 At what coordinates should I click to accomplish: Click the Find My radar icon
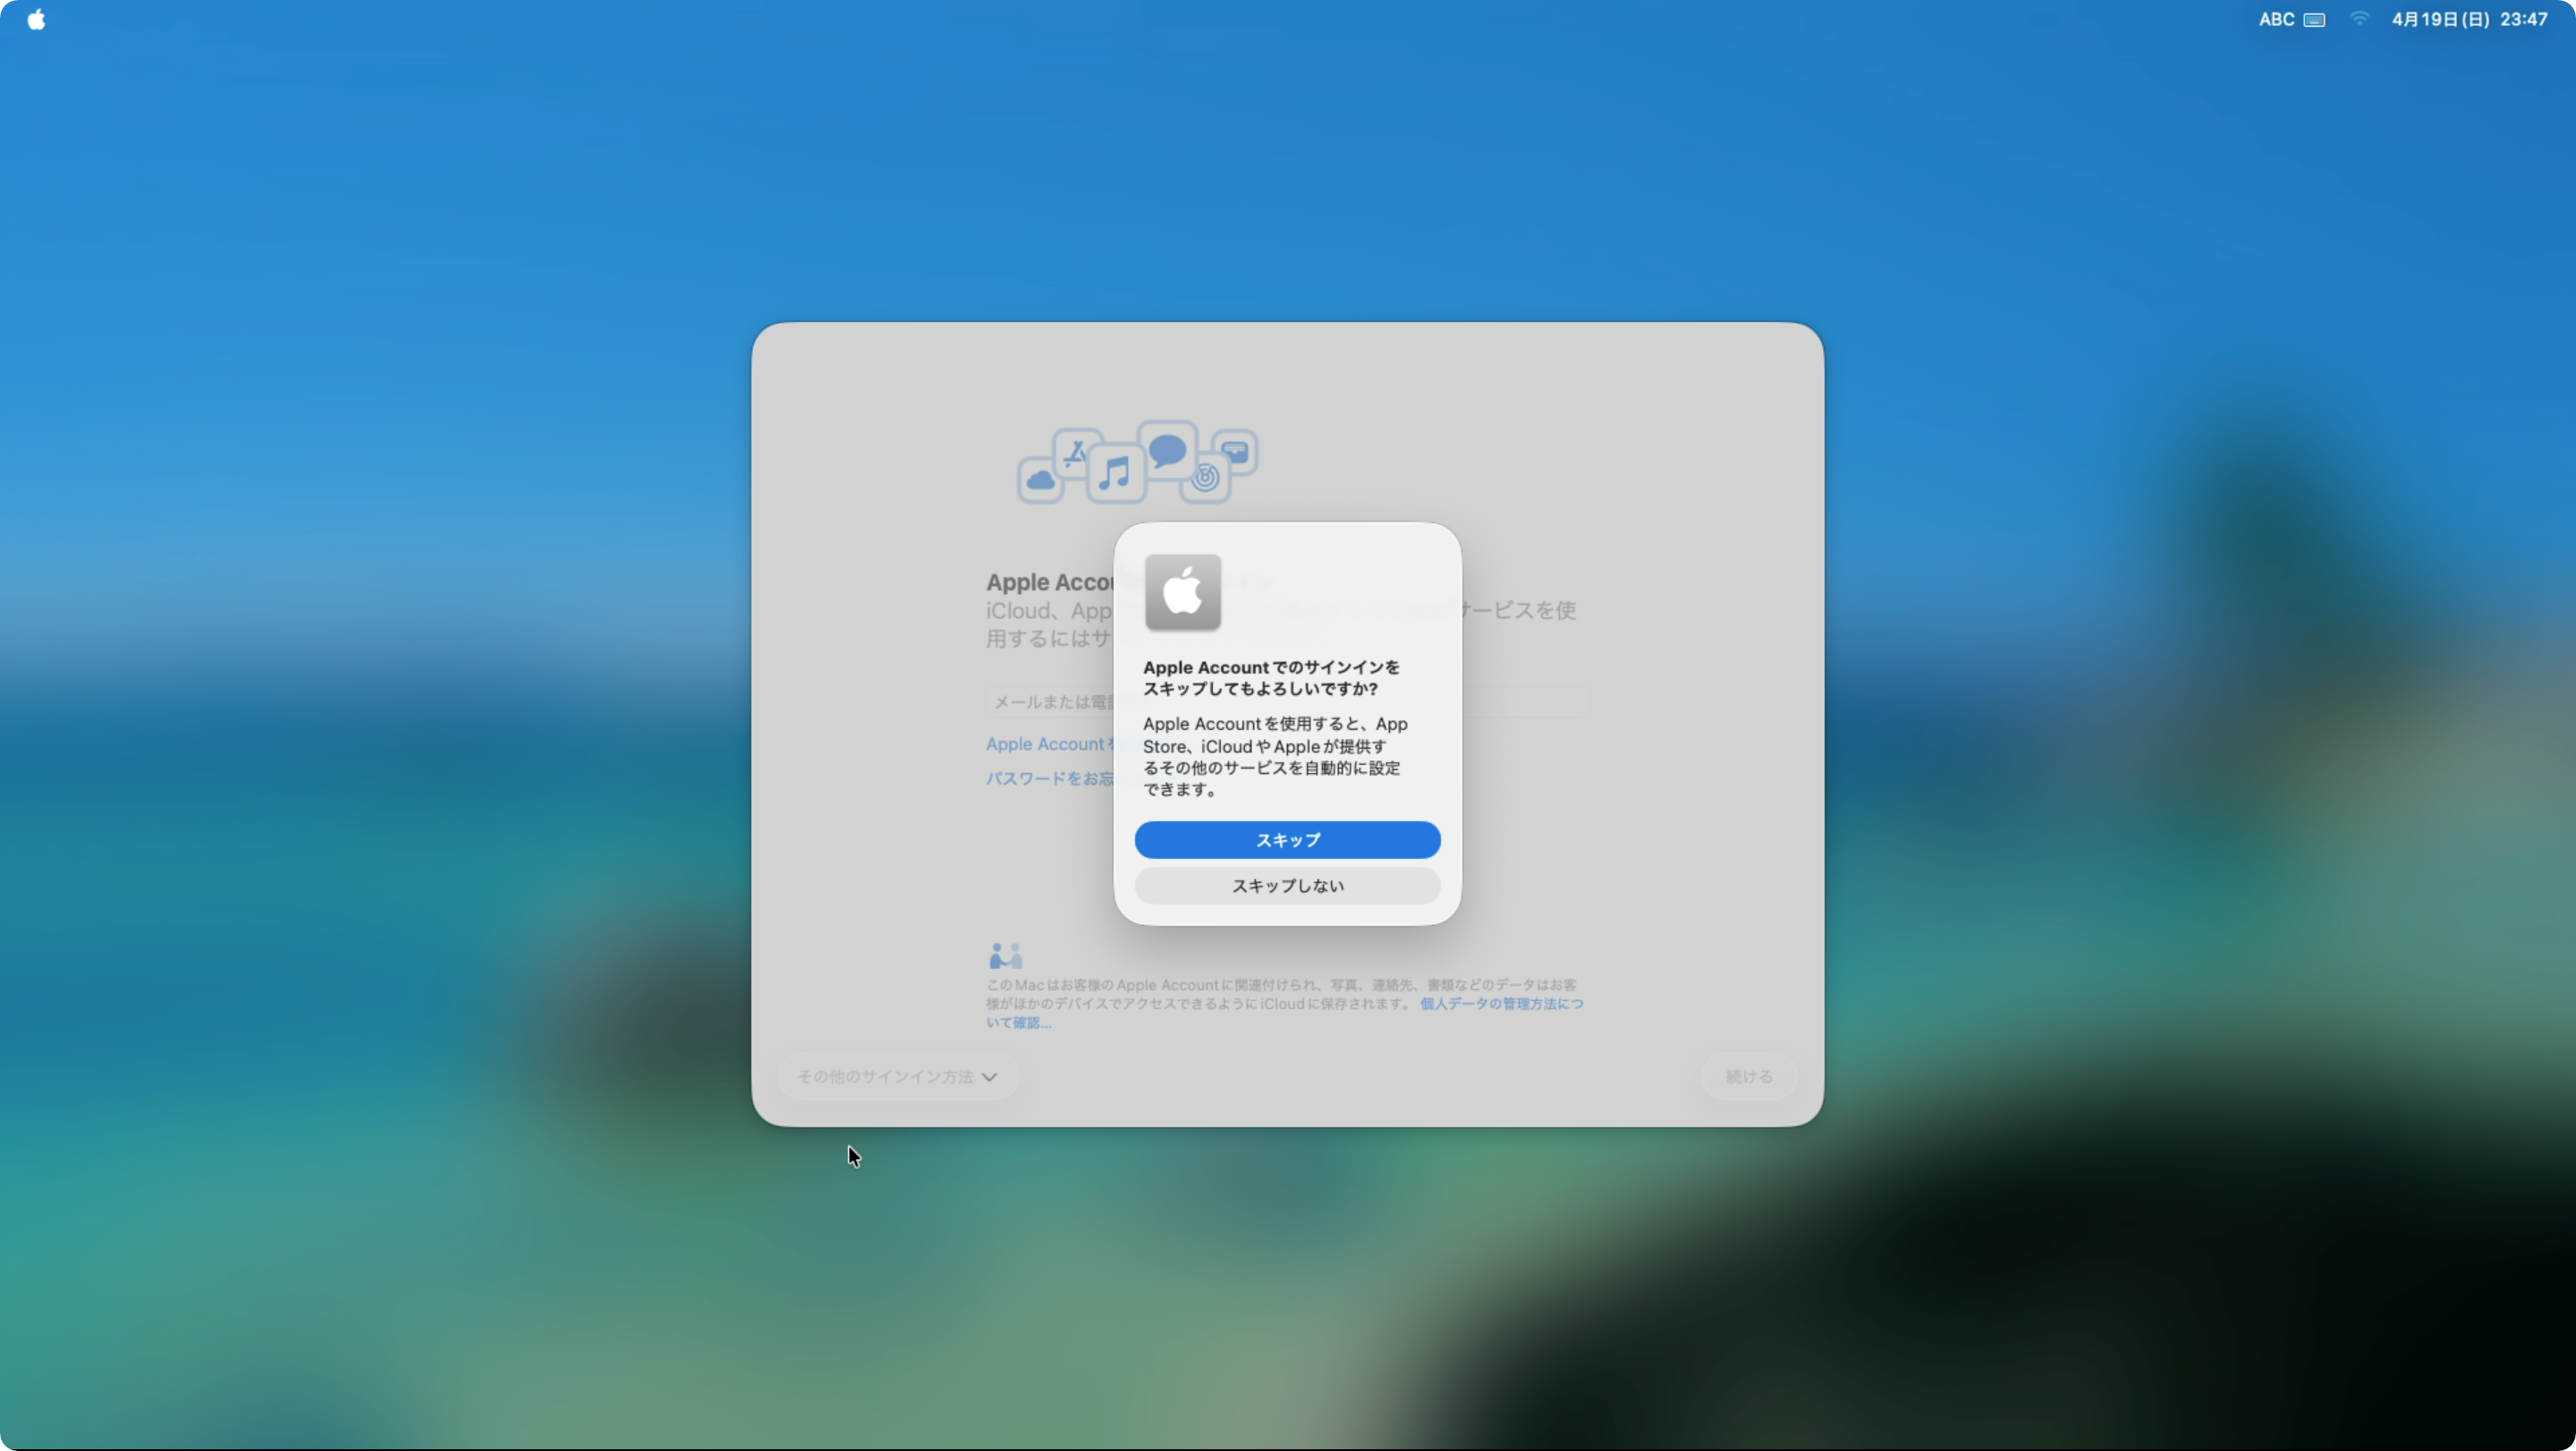click(1205, 479)
